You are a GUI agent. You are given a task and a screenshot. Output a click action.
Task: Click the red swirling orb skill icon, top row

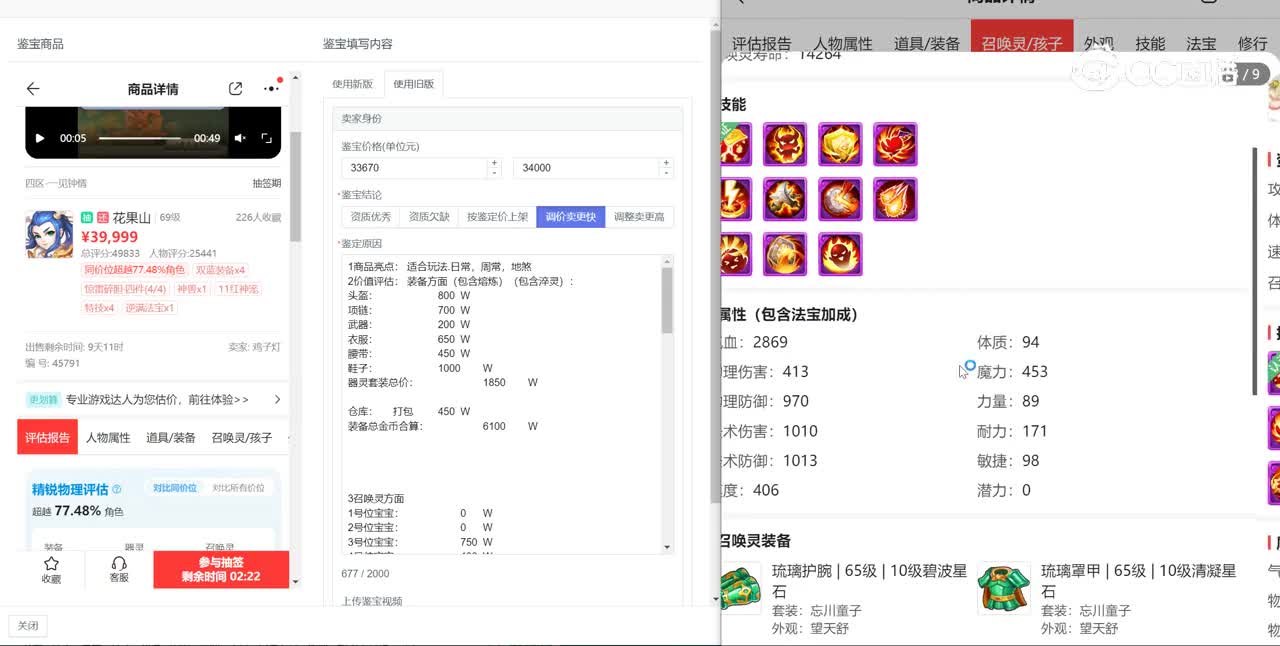[895, 144]
